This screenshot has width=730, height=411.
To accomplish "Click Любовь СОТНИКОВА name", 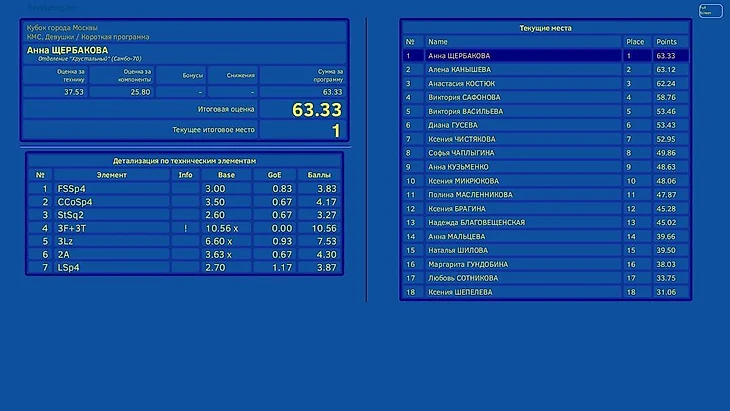I will click(463, 278).
